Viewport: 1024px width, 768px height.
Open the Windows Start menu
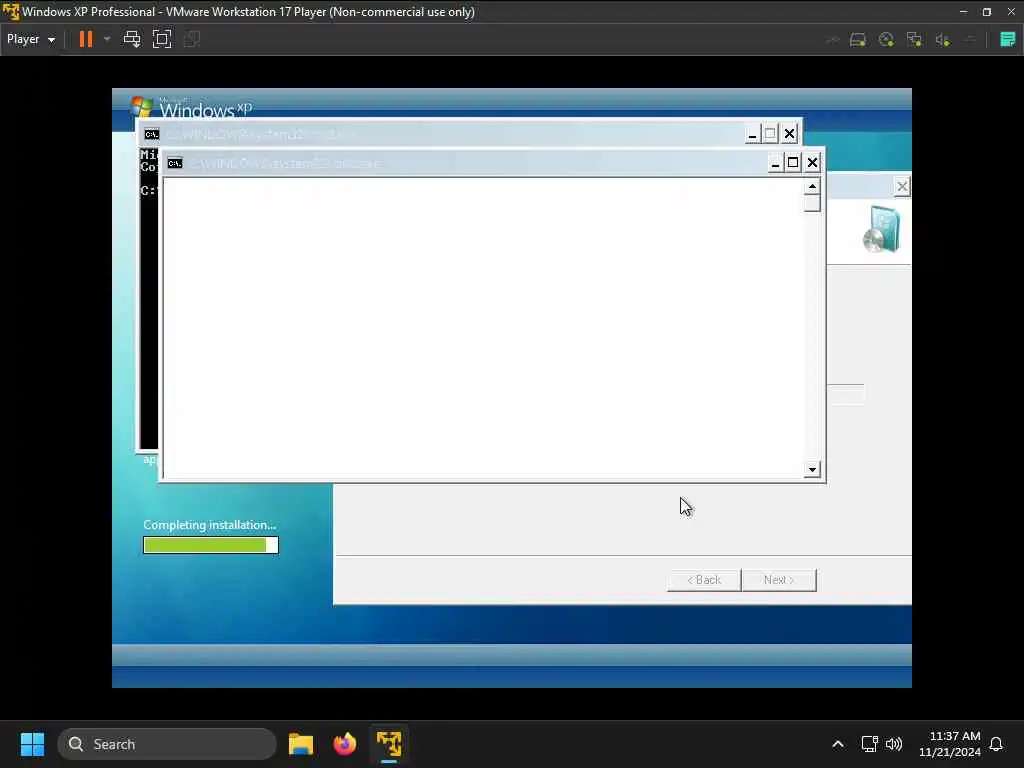pos(32,744)
